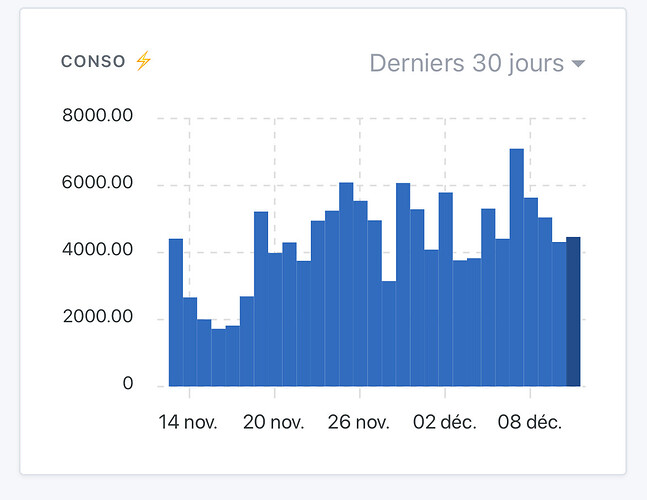
Task: Click the 4000.00 y-axis label
Action: 96,251
